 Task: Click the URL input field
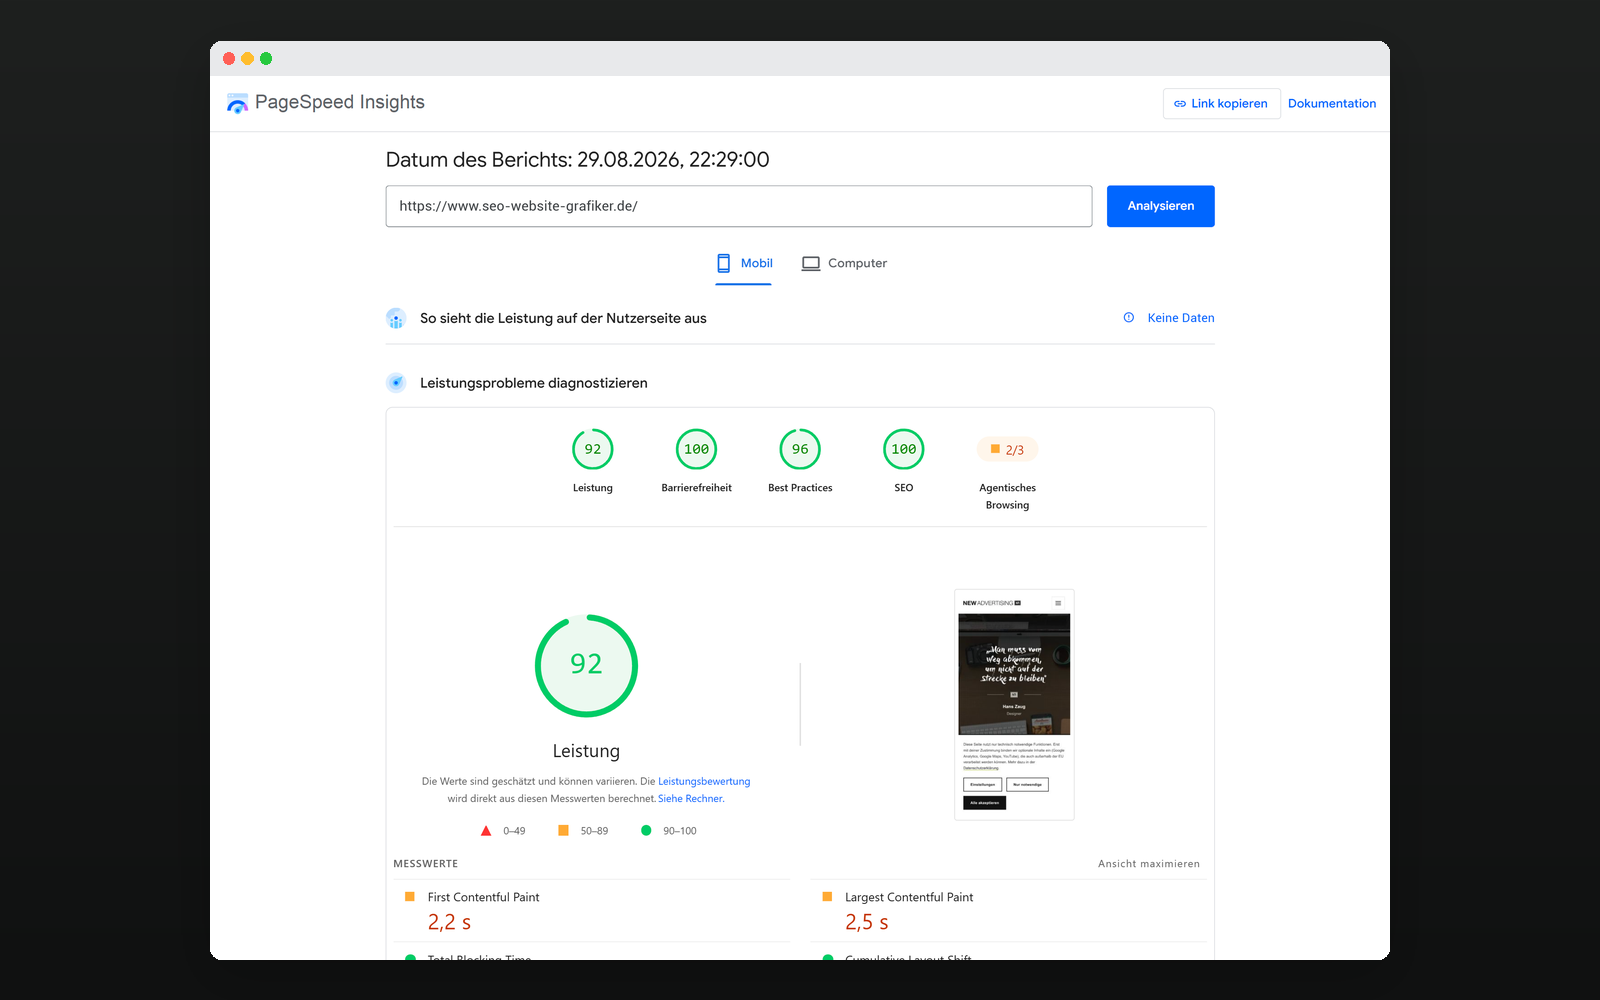pyautogui.click(x=739, y=206)
